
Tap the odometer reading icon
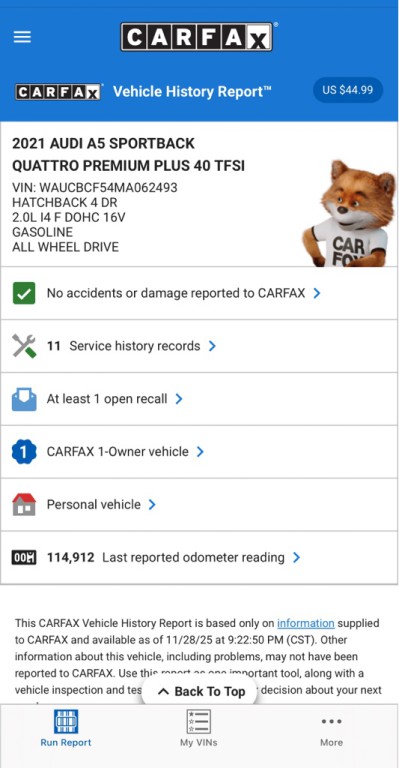pos(24,557)
